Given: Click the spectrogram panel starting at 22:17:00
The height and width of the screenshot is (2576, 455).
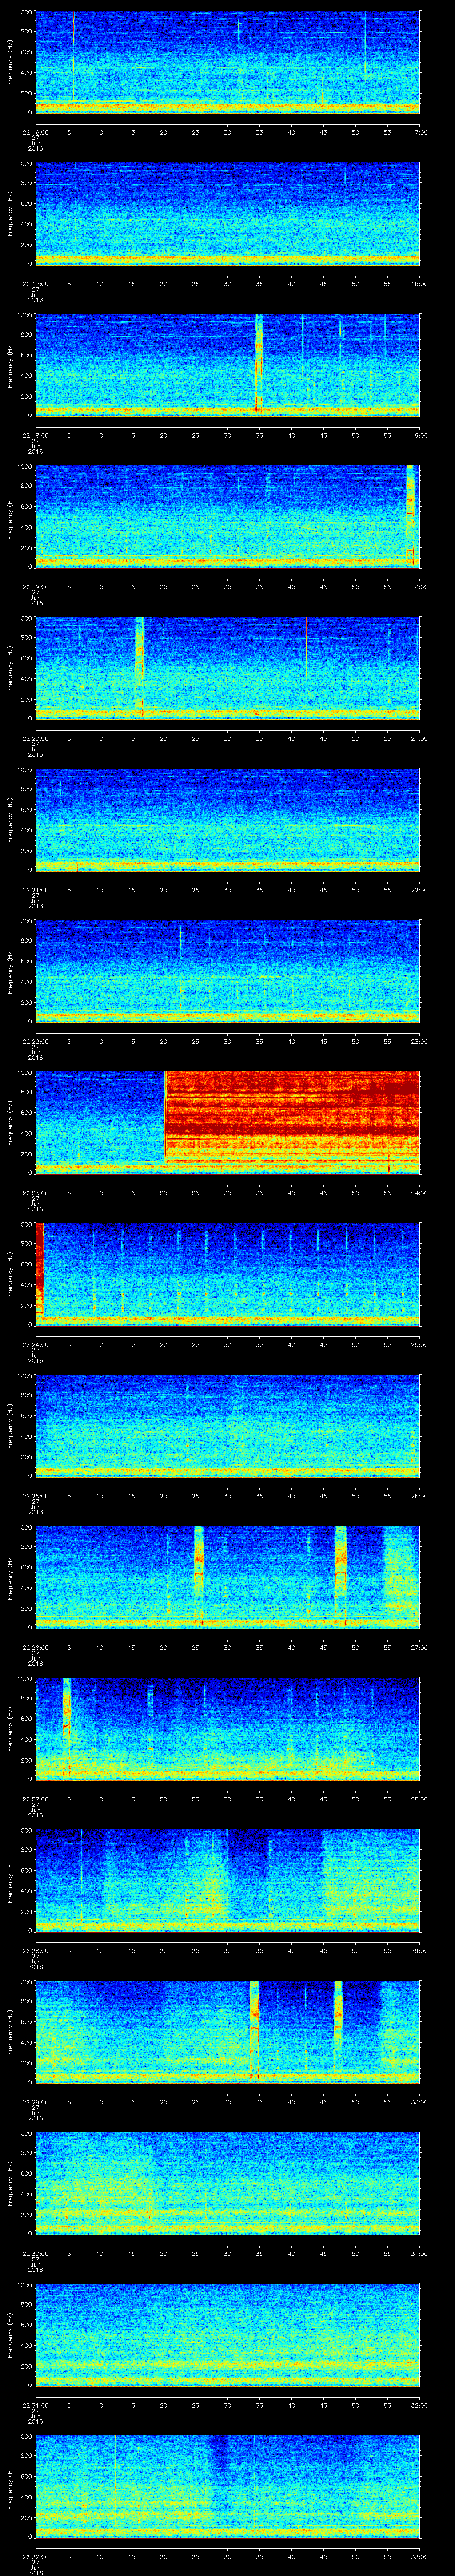Looking at the screenshot, I should (x=227, y=213).
